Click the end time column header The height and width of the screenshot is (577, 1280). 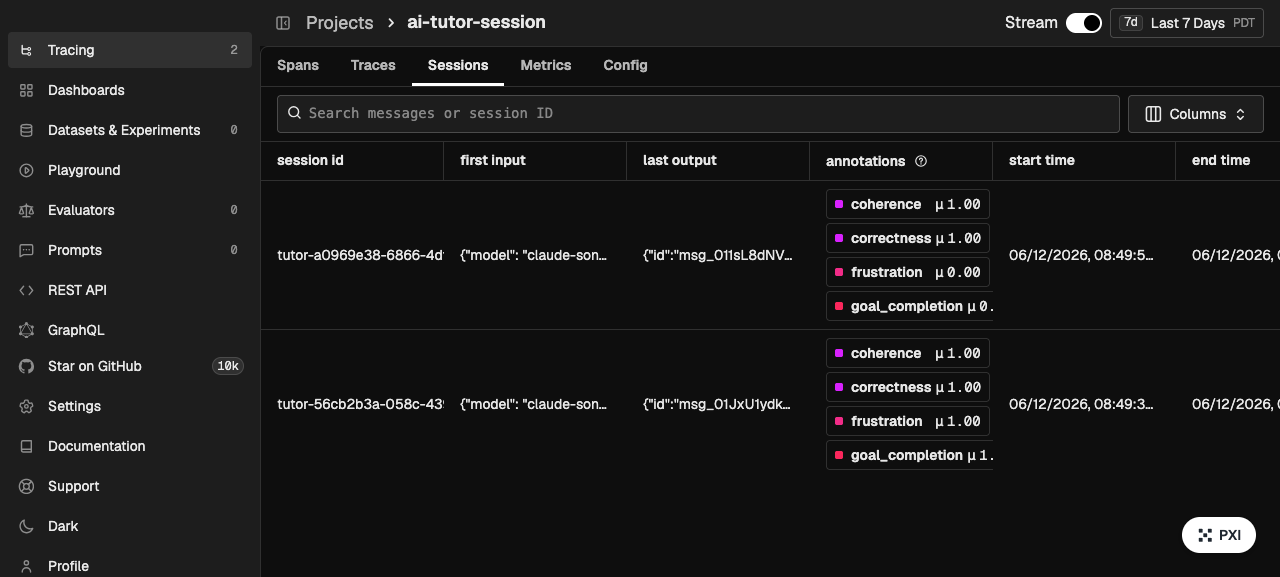tap(1221, 160)
